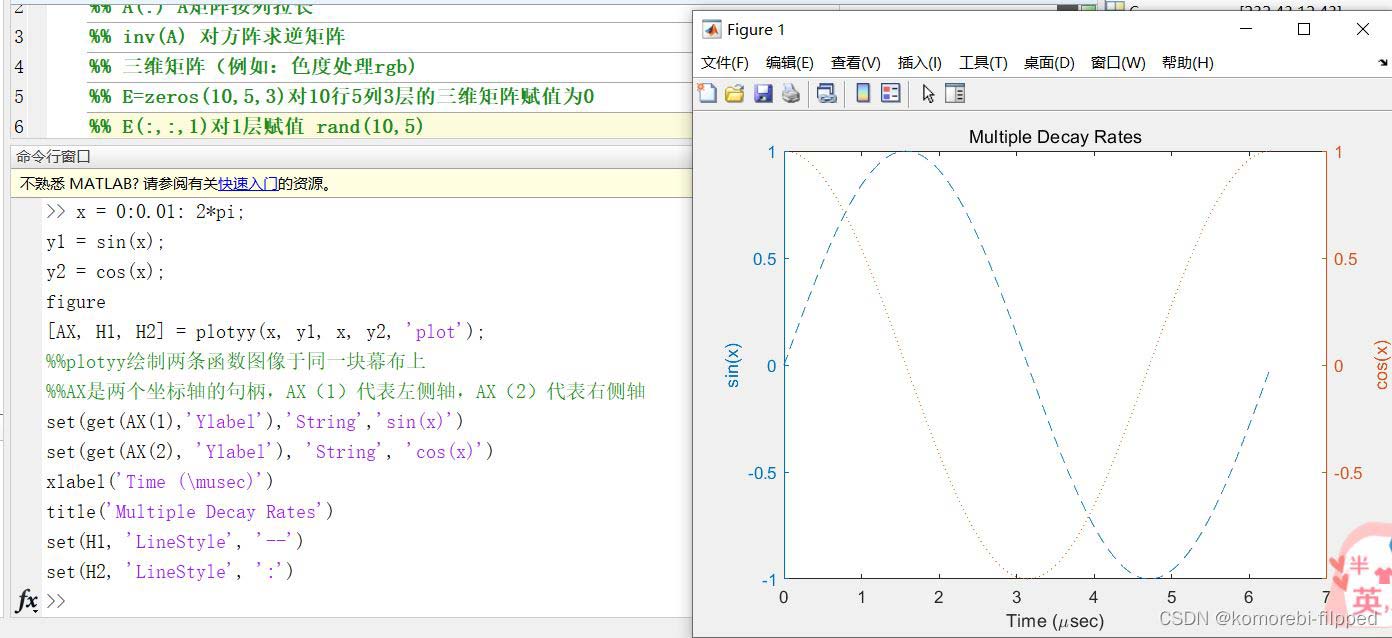The height and width of the screenshot is (638, 1392).
Task: Click the New Figure toolbar icon
Action: pos(708,94)
